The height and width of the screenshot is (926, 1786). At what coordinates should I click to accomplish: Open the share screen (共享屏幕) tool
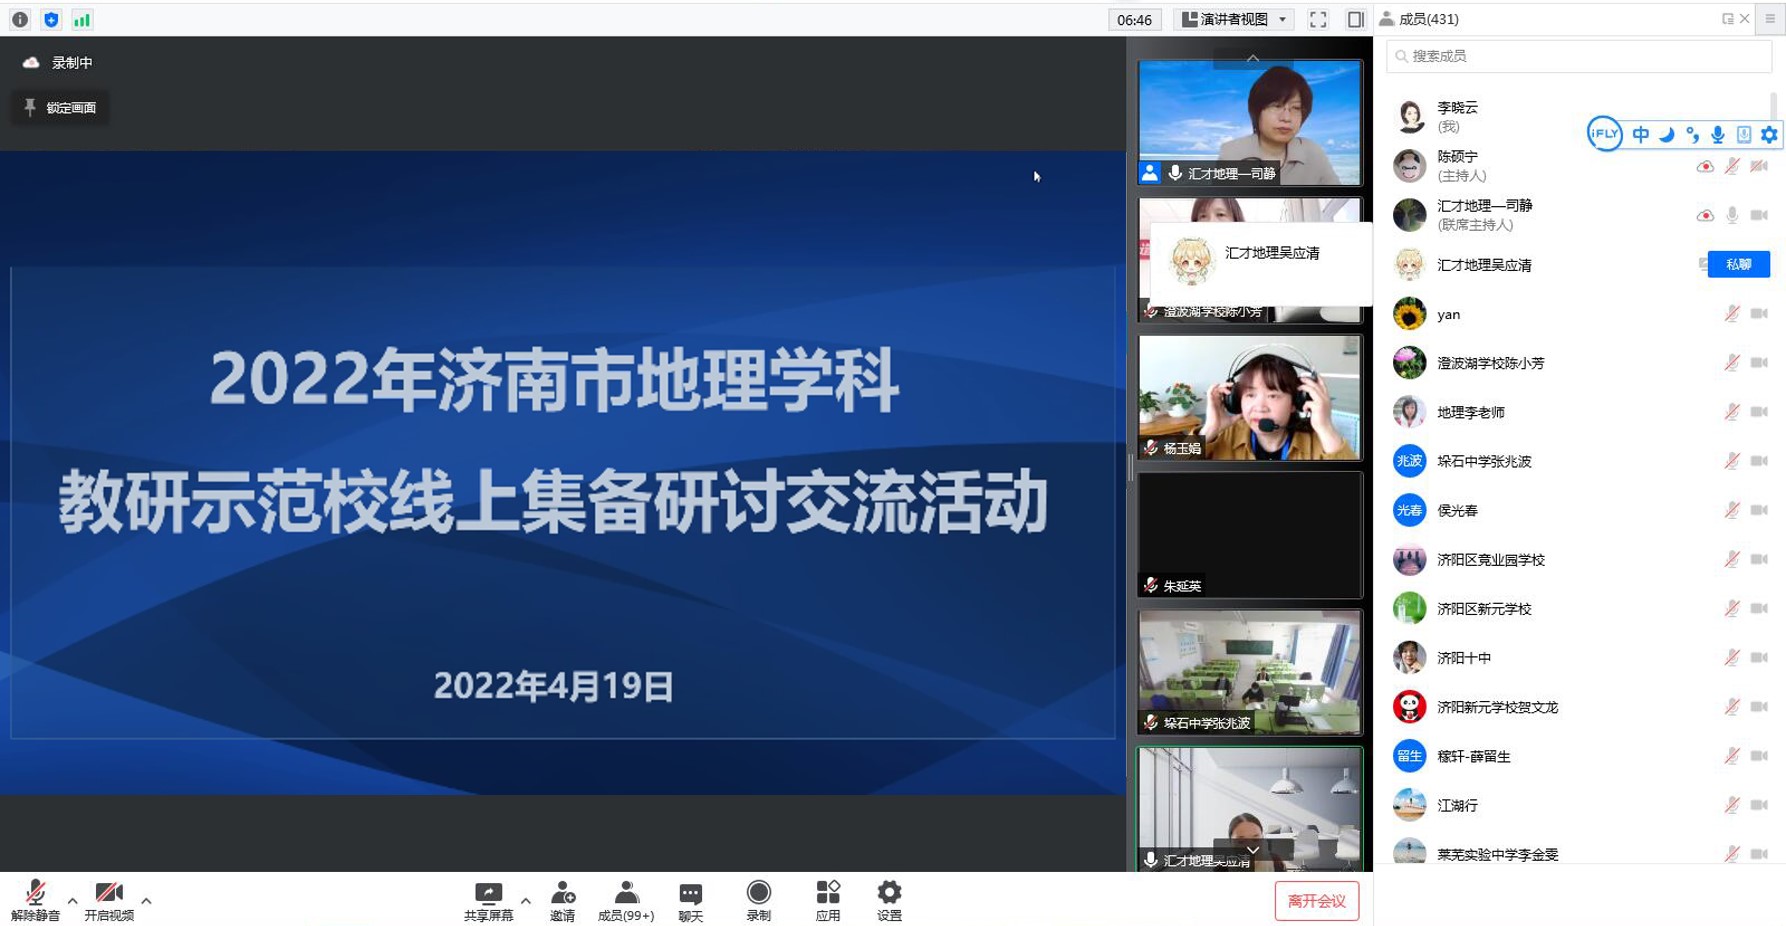[x=488, y=900]
